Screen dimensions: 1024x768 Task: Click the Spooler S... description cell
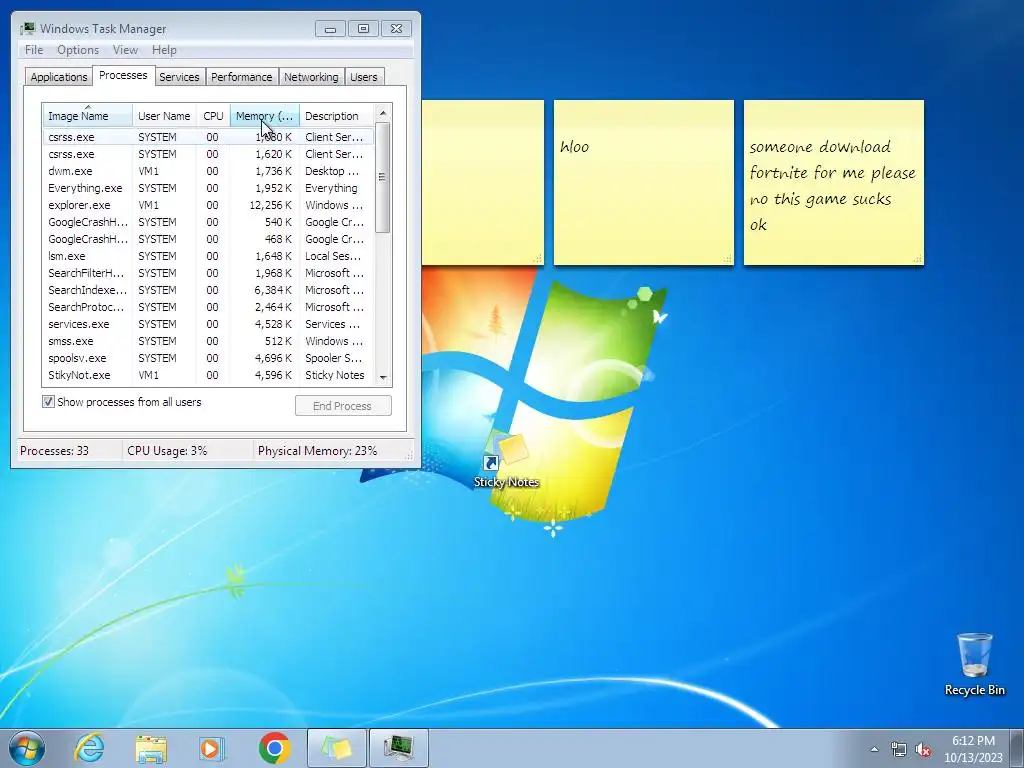333,358
